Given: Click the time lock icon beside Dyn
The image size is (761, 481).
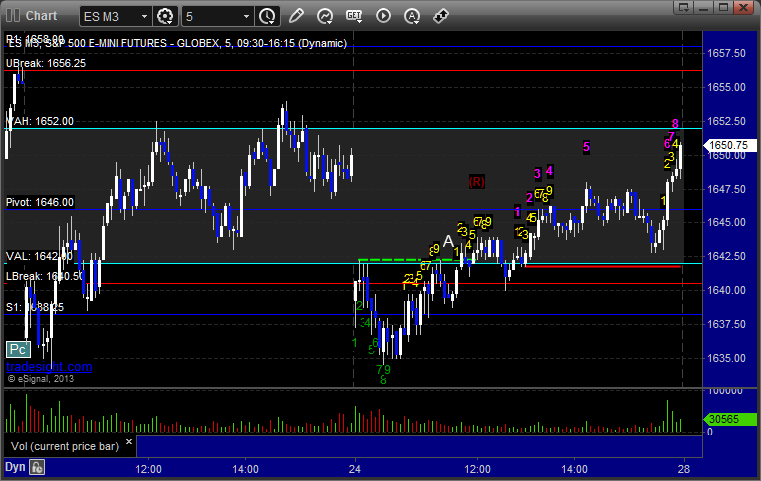Looking at the screenshot, I should 37,467.
